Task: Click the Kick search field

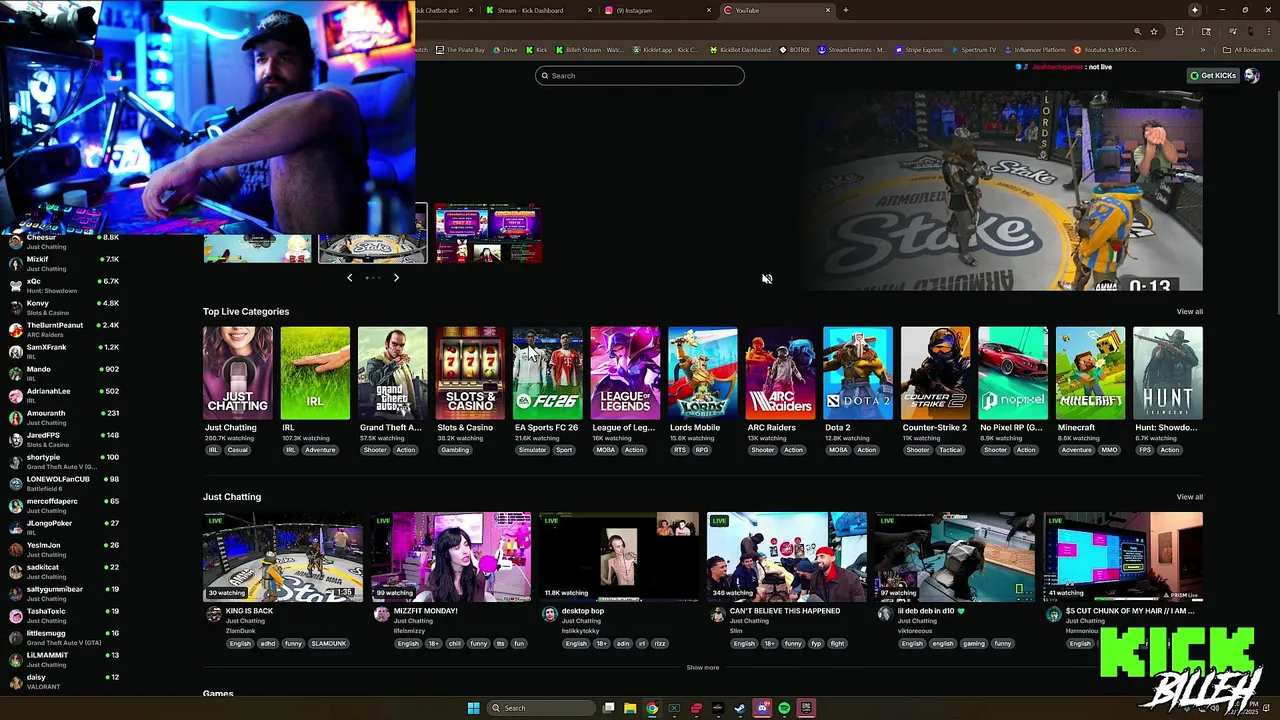Action: [640, 76]
